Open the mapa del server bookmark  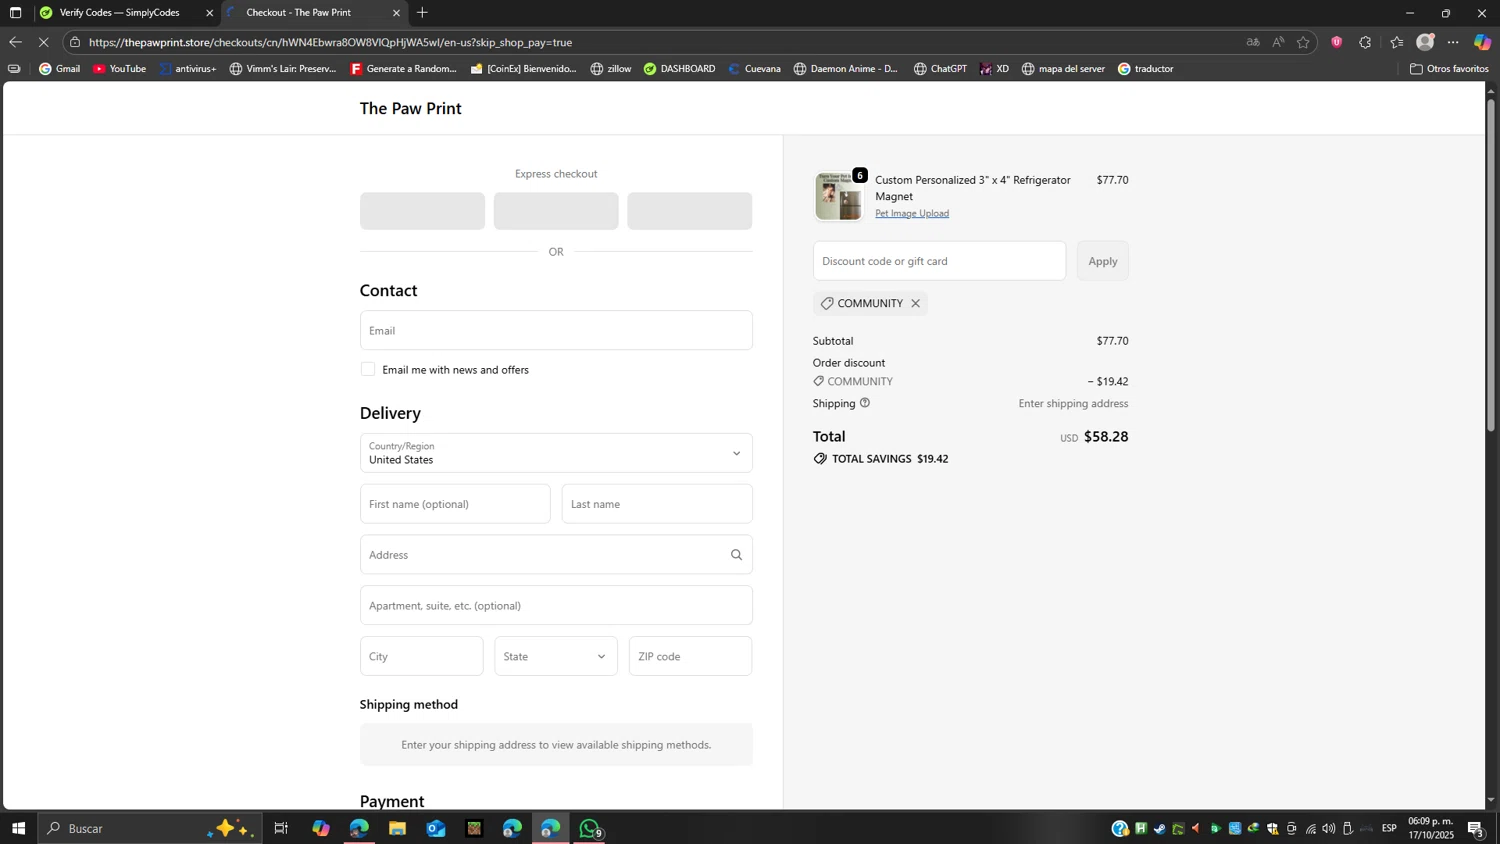click(x=1063, y=69)
